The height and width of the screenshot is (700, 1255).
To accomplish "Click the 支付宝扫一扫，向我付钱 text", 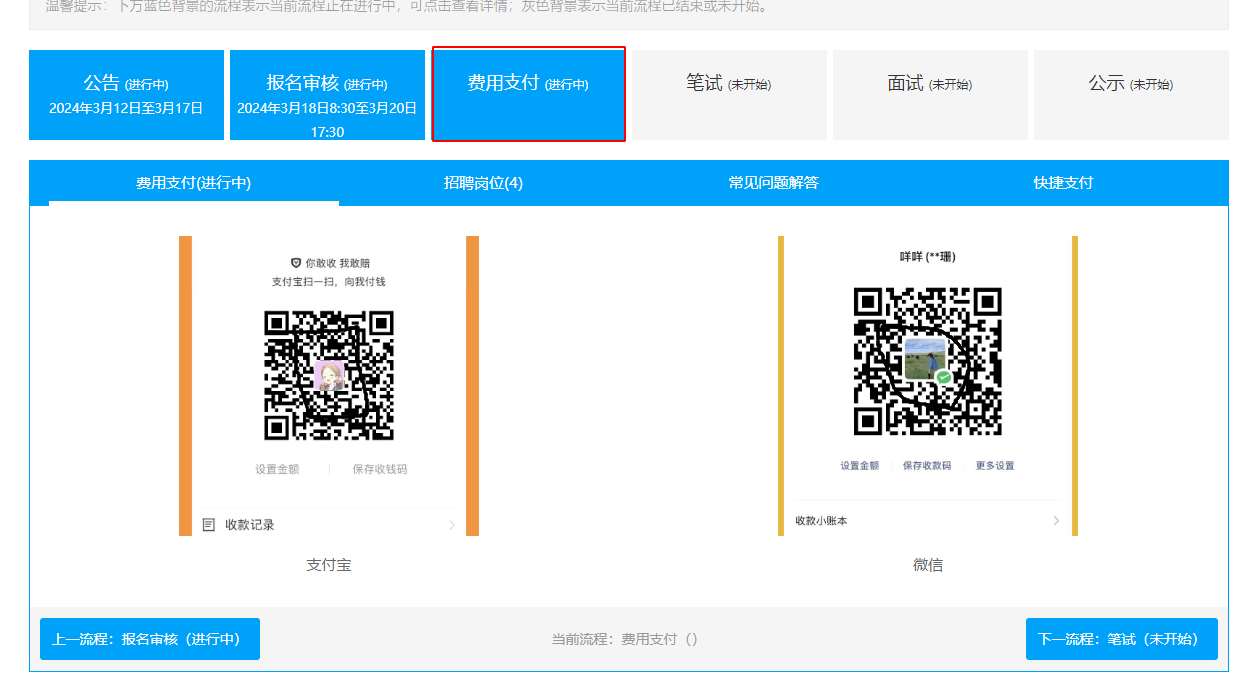I will point(329,282).
